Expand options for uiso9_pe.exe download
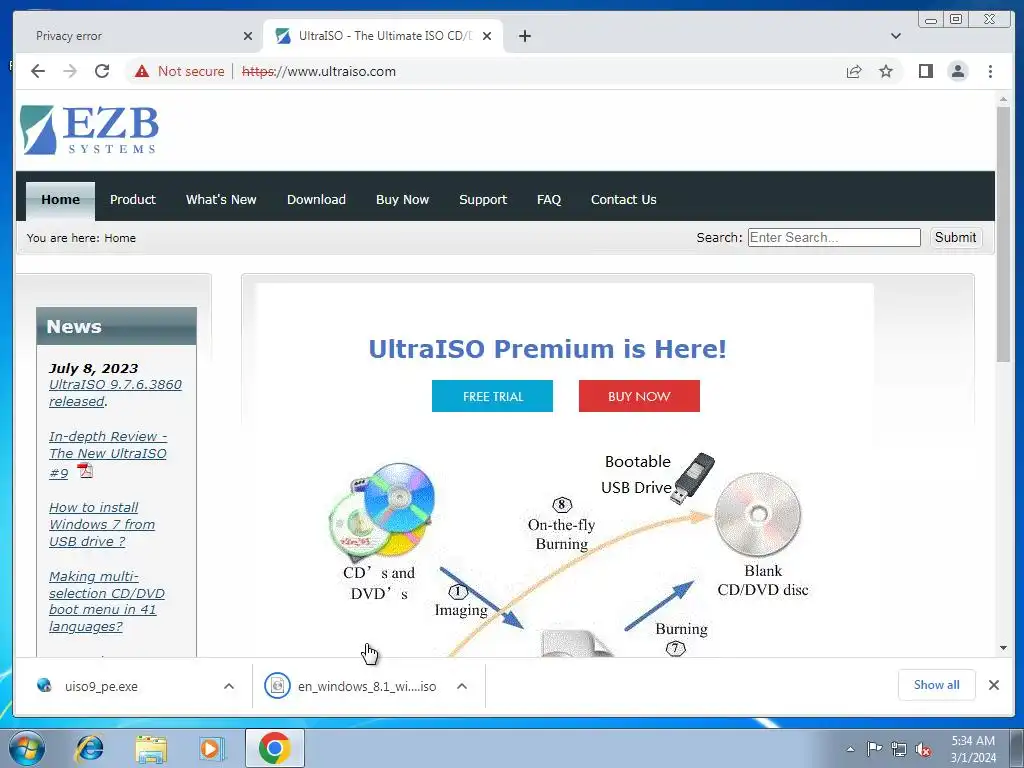 229,686
